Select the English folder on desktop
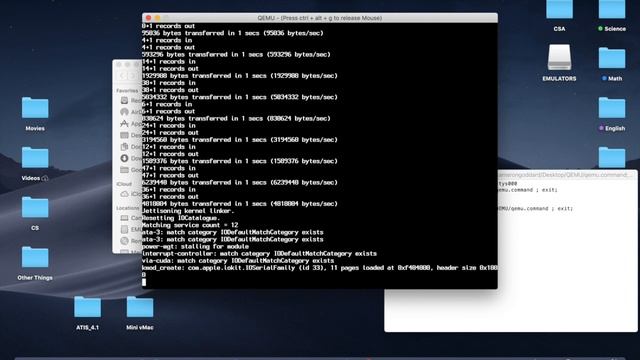 click(x=612, y=113)
